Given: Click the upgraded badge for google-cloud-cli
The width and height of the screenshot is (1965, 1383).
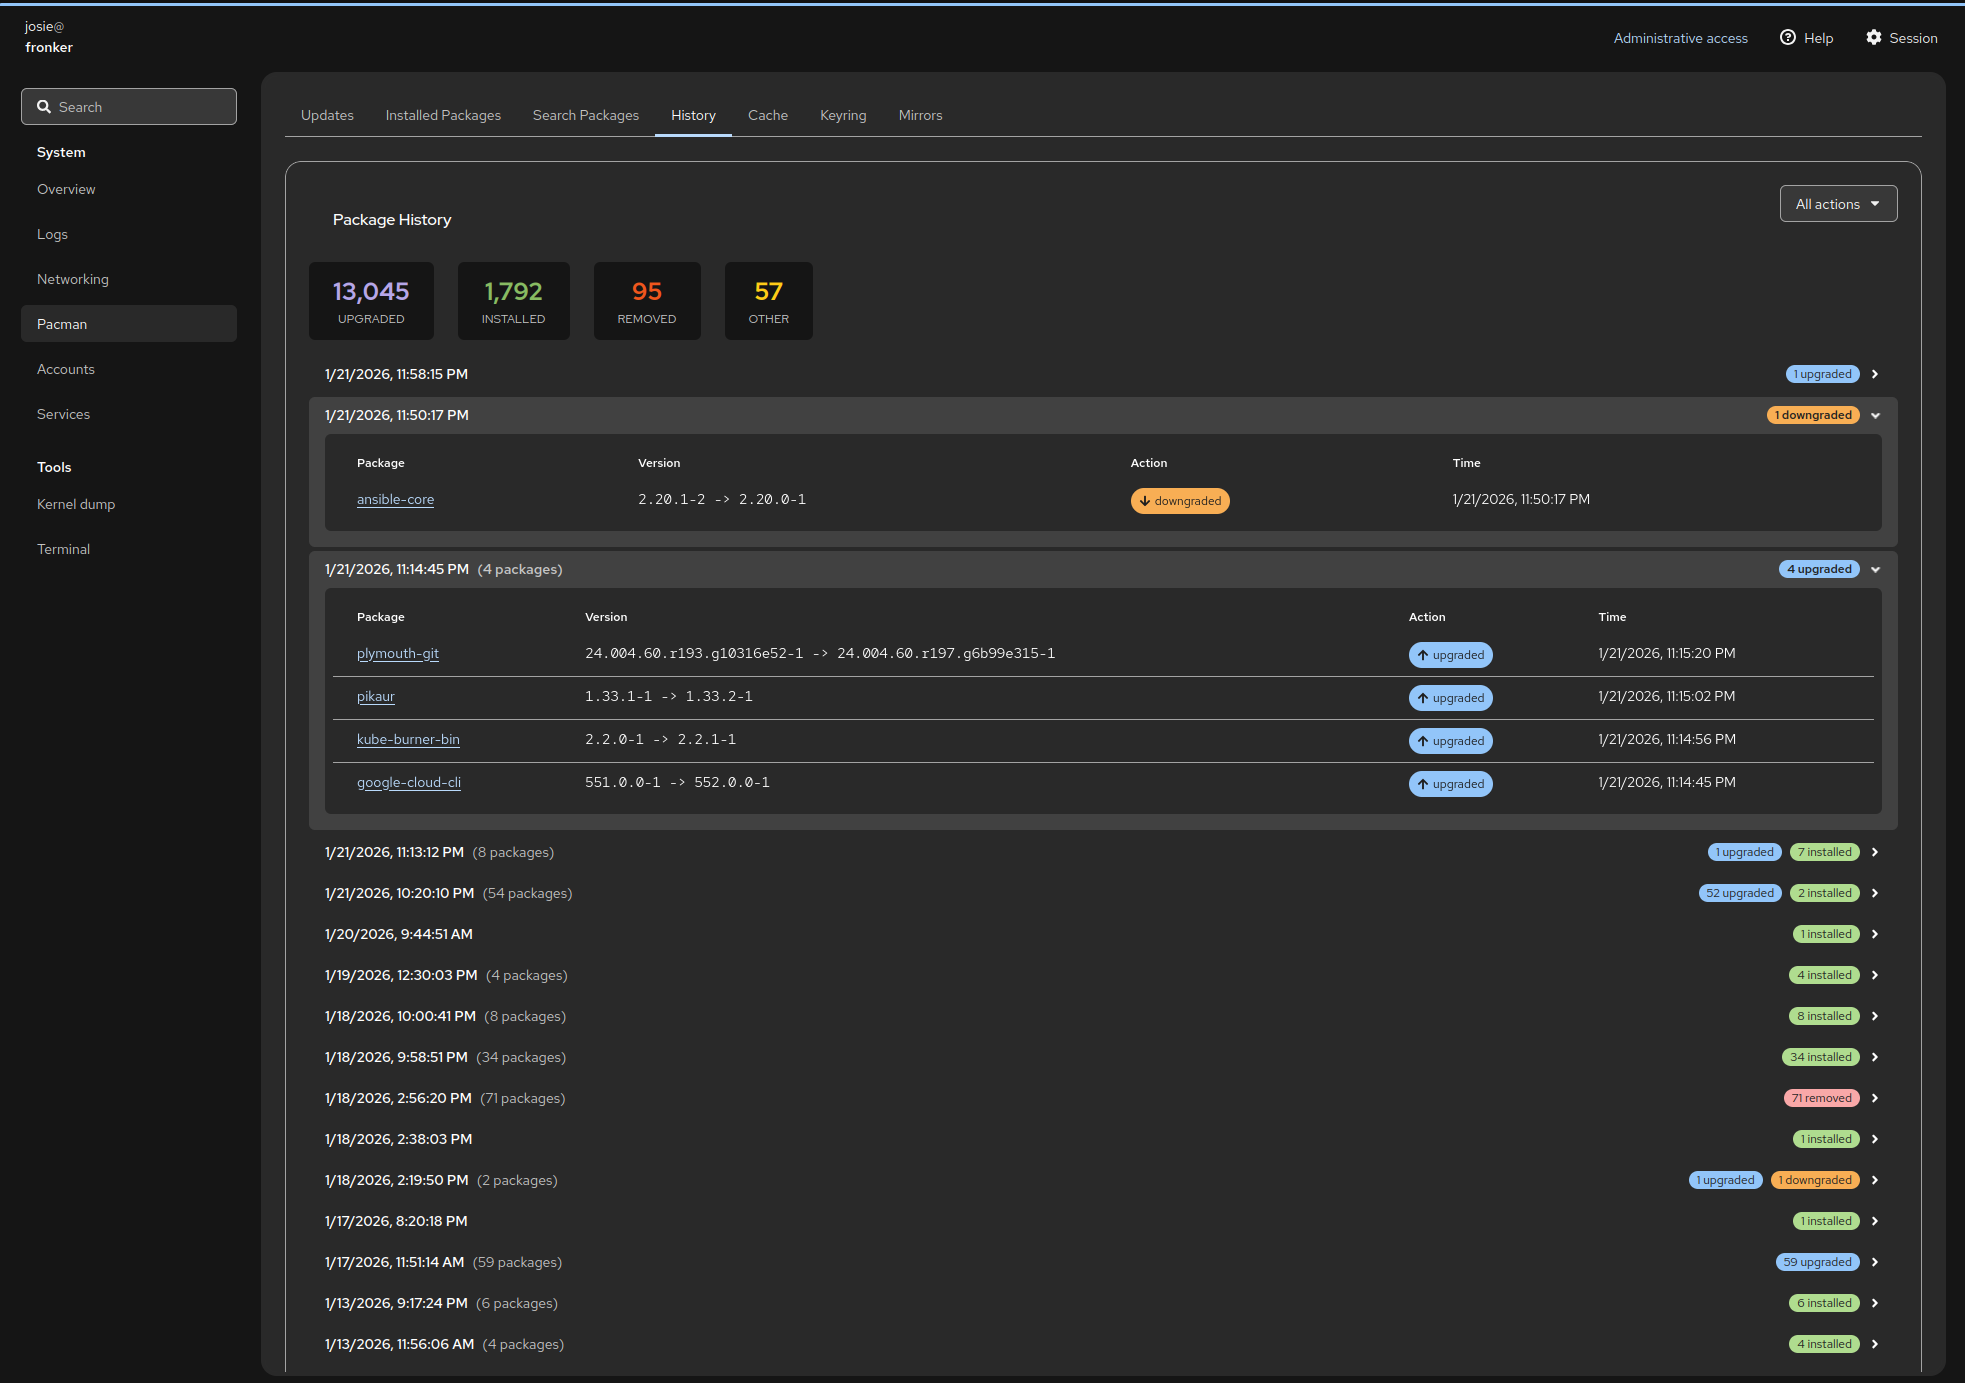Looking at the screenshot, I should tap(1450, 784).
